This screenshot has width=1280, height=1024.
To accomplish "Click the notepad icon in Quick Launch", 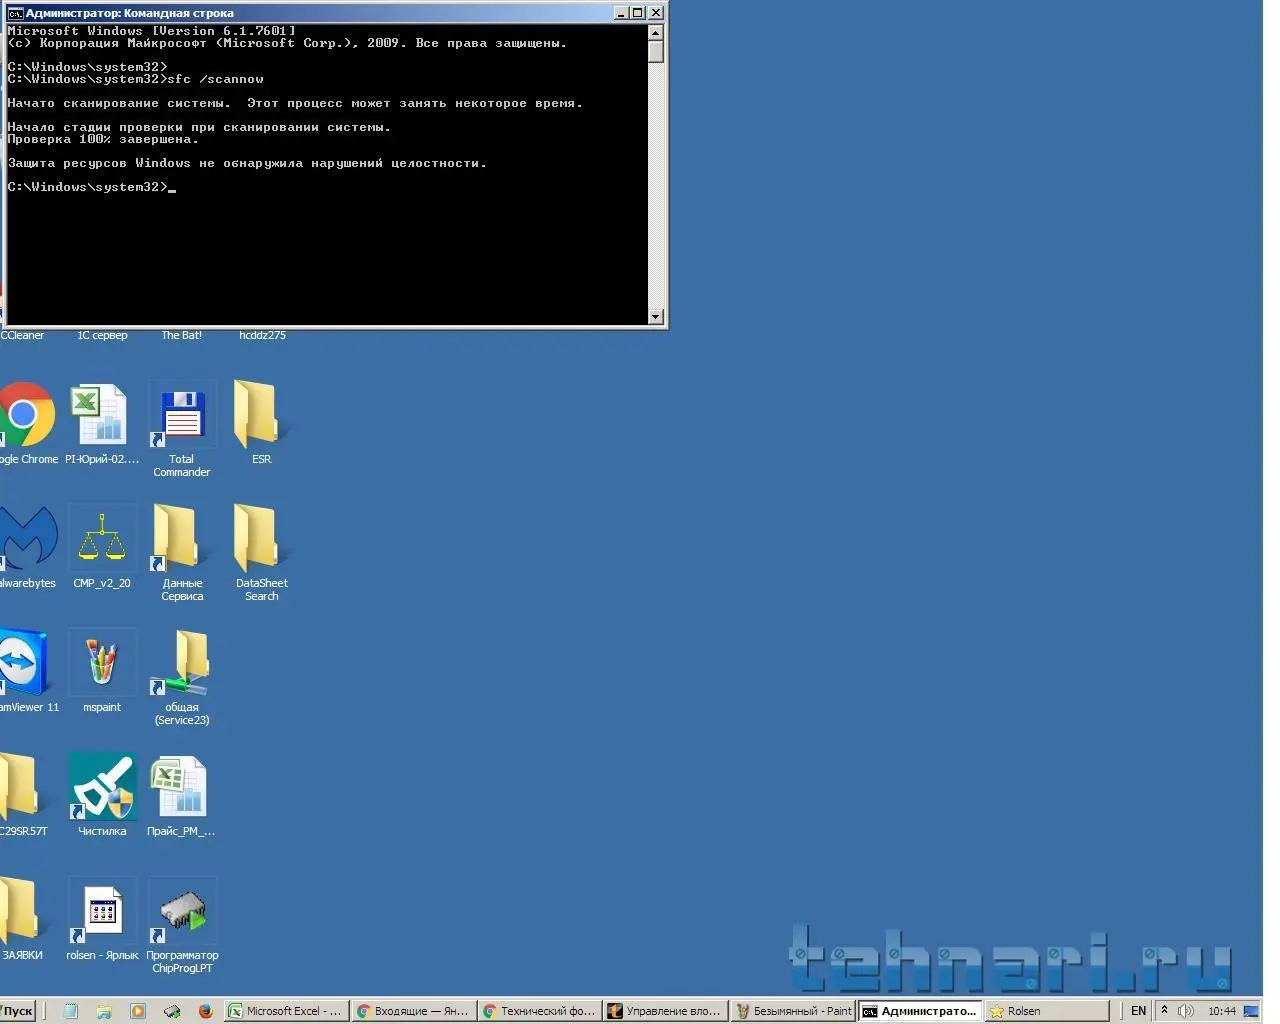I will (70, 1011).
